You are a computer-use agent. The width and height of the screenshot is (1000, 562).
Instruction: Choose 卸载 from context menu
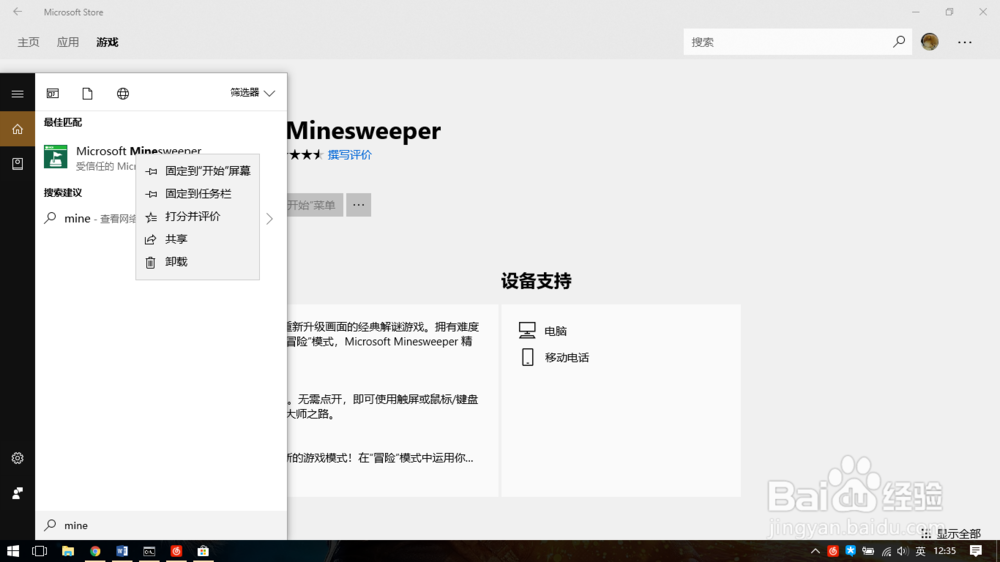[198, 262]
